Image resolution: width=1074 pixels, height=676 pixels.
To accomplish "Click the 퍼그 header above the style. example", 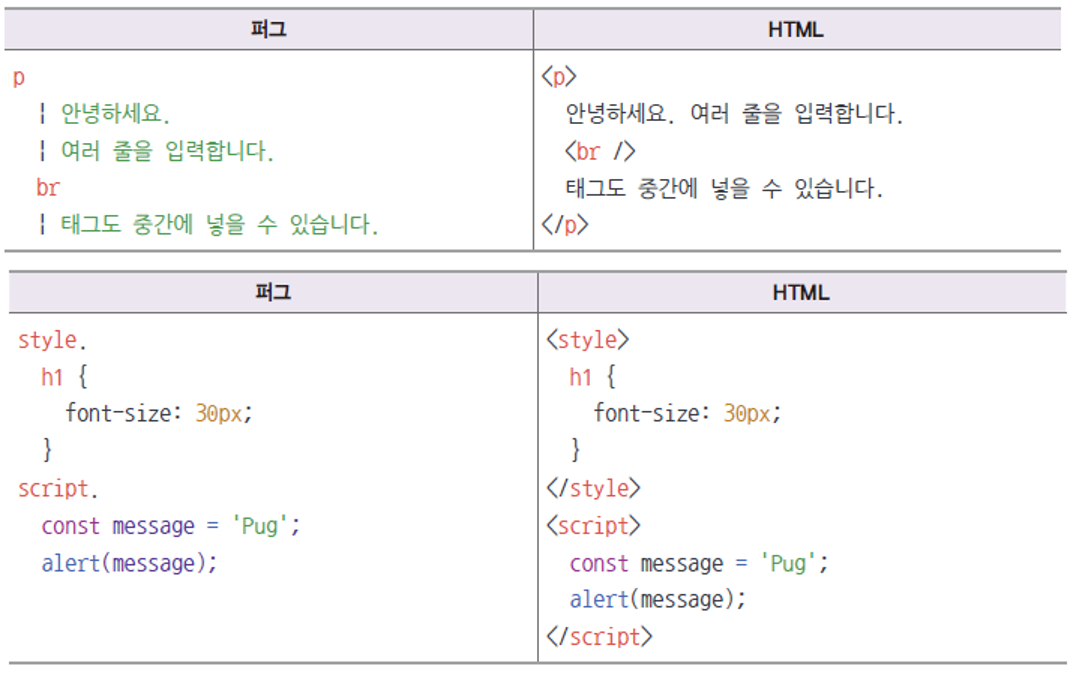I will 273,292.
